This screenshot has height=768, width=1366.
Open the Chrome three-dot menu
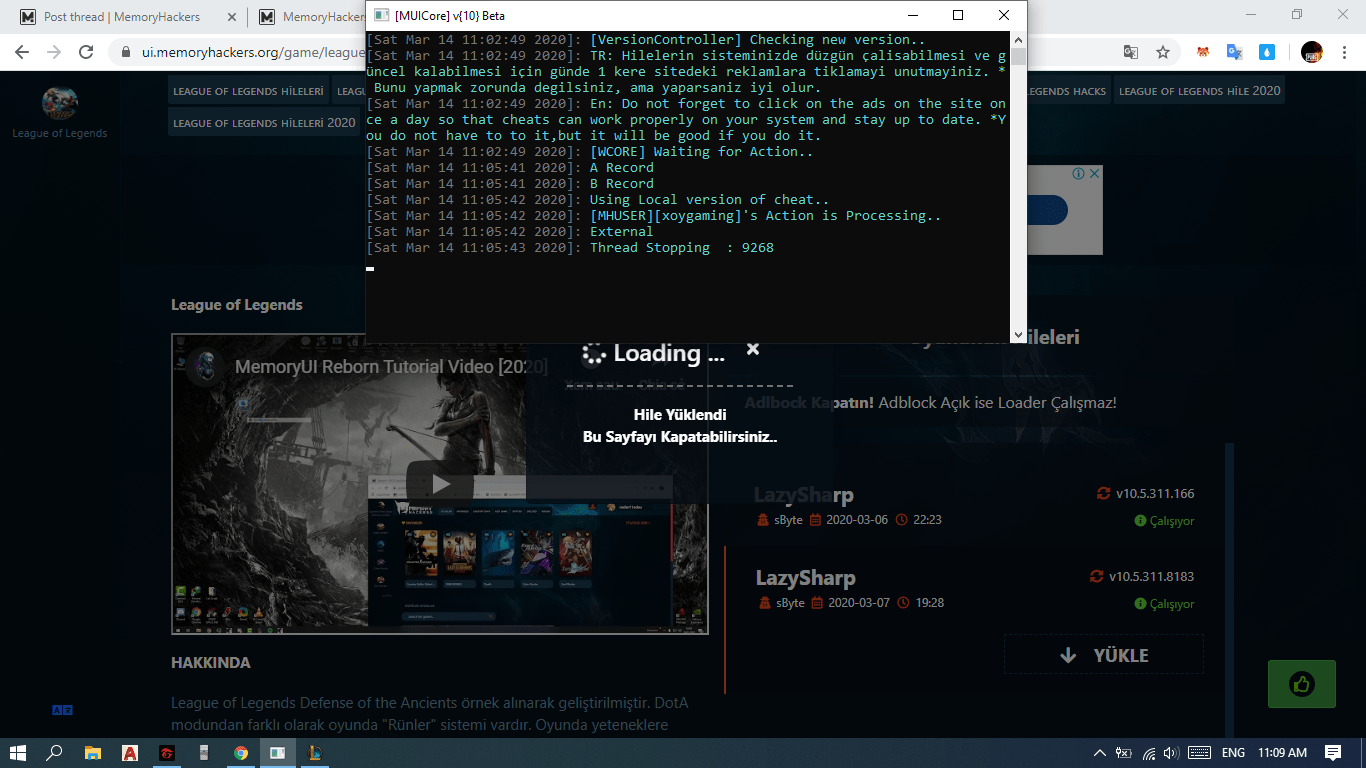point(1345,52)
